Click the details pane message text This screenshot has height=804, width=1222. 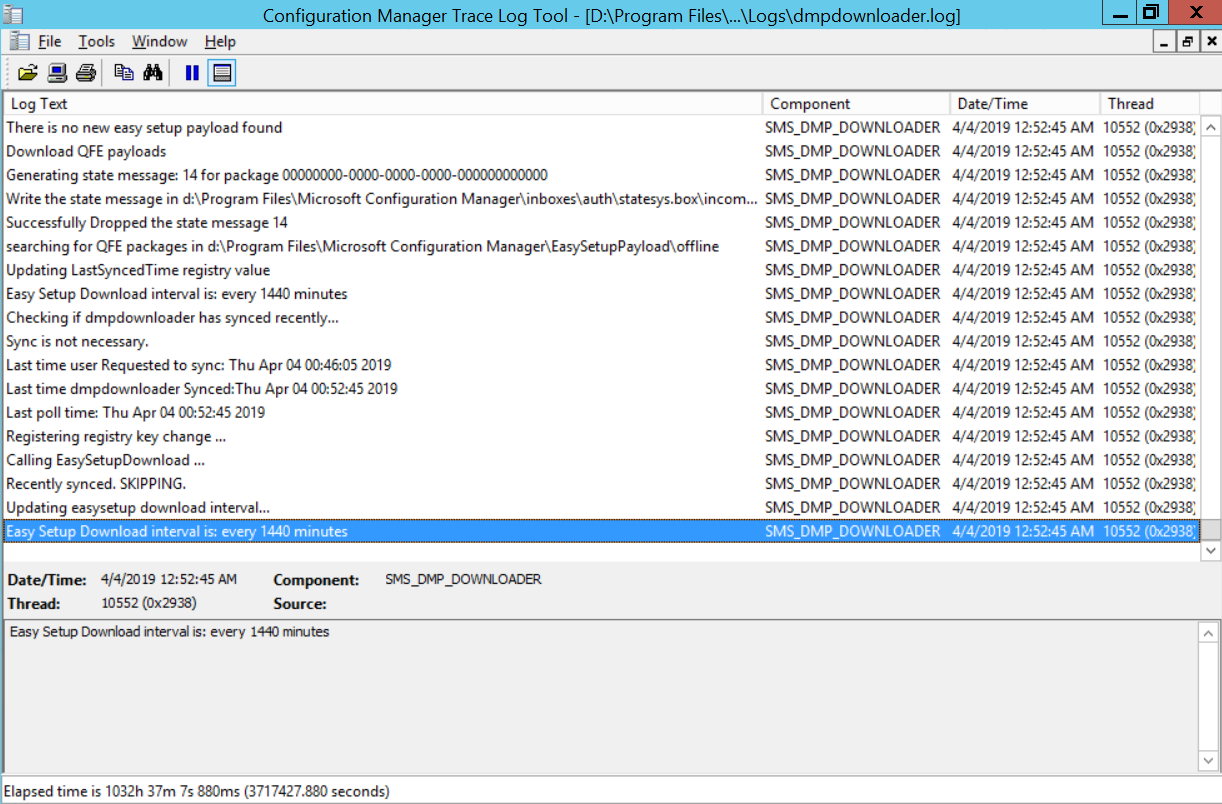[170, 632]
